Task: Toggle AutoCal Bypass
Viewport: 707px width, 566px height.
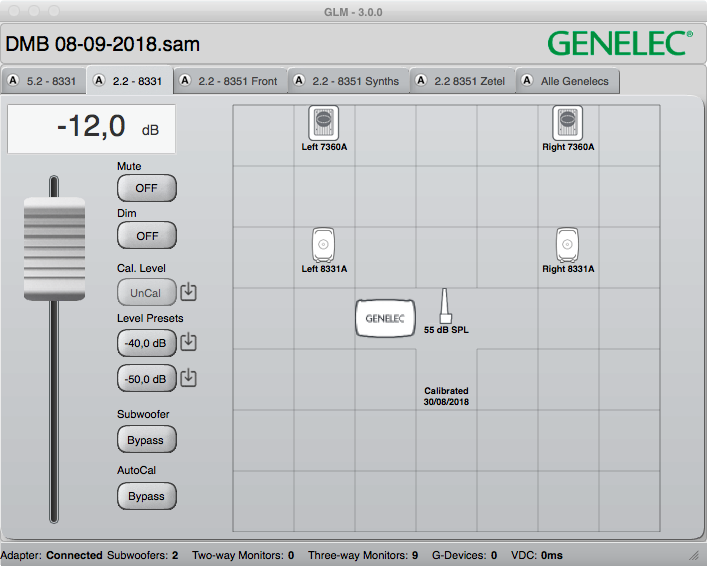Action: point(147,496)
